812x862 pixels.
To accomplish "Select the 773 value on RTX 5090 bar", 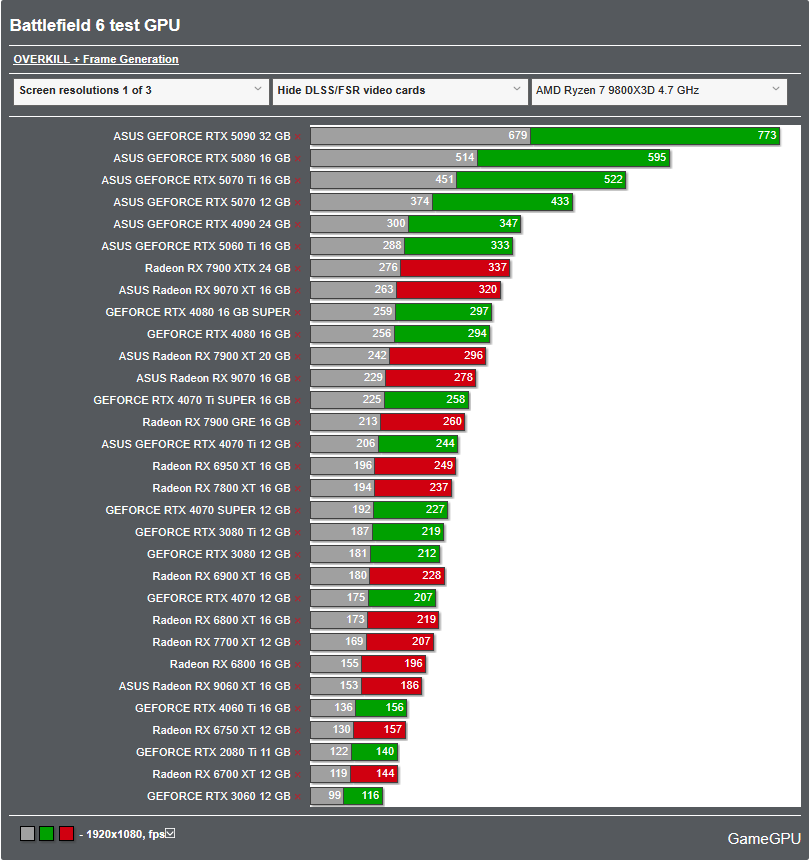I will pos(766,136).
